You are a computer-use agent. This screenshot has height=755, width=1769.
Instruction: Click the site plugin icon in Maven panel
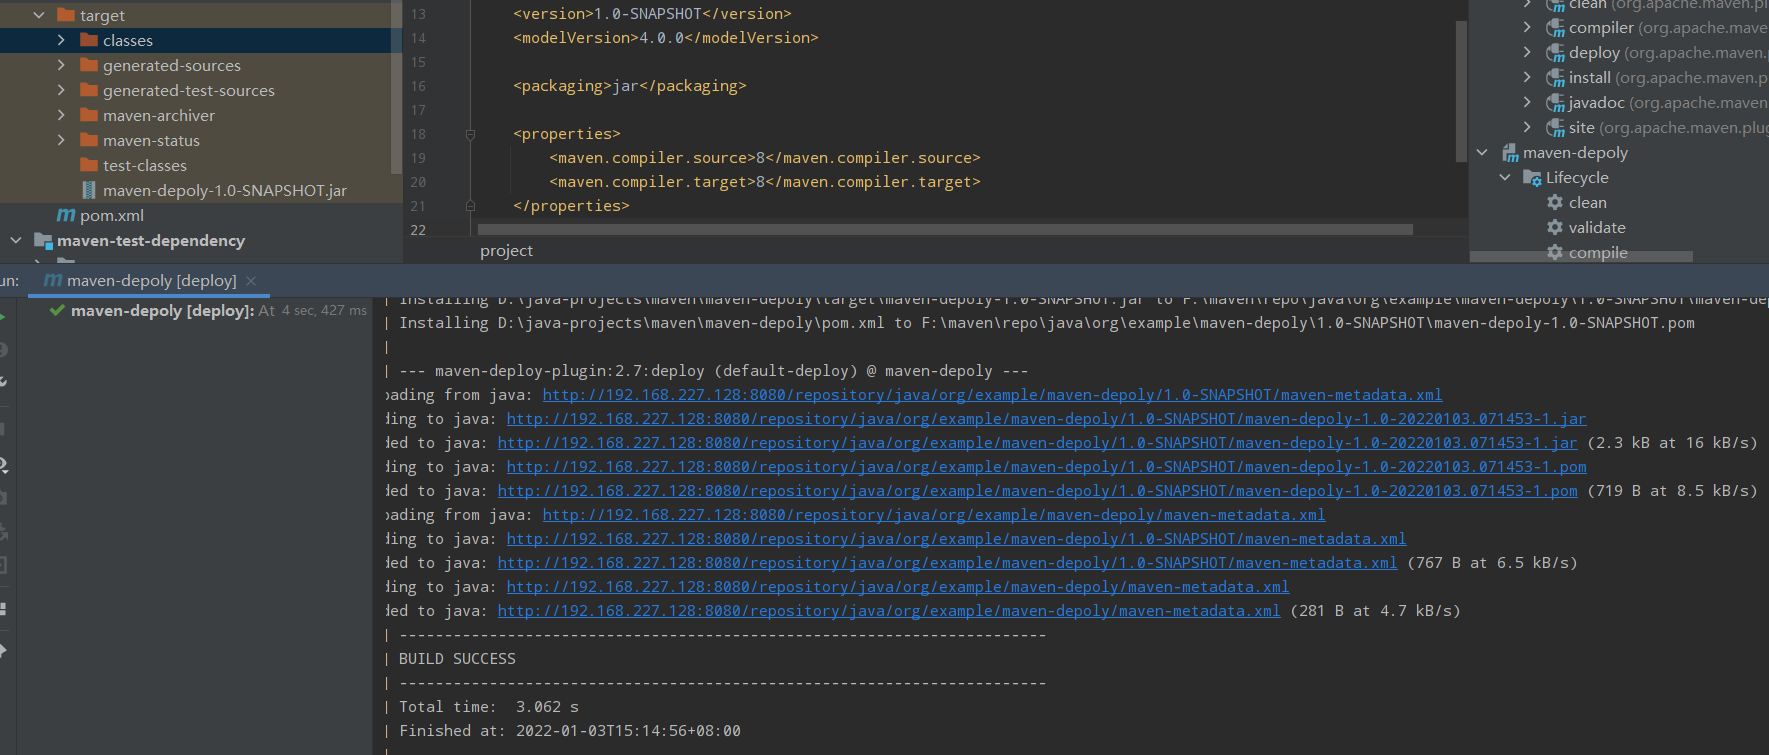click(1555, 128)
